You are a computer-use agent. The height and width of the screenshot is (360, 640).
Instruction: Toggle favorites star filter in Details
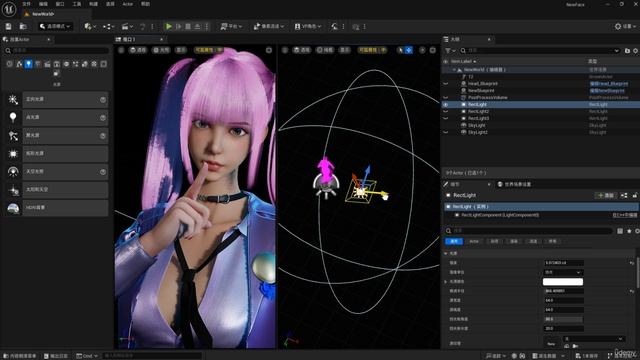point(629,231)
